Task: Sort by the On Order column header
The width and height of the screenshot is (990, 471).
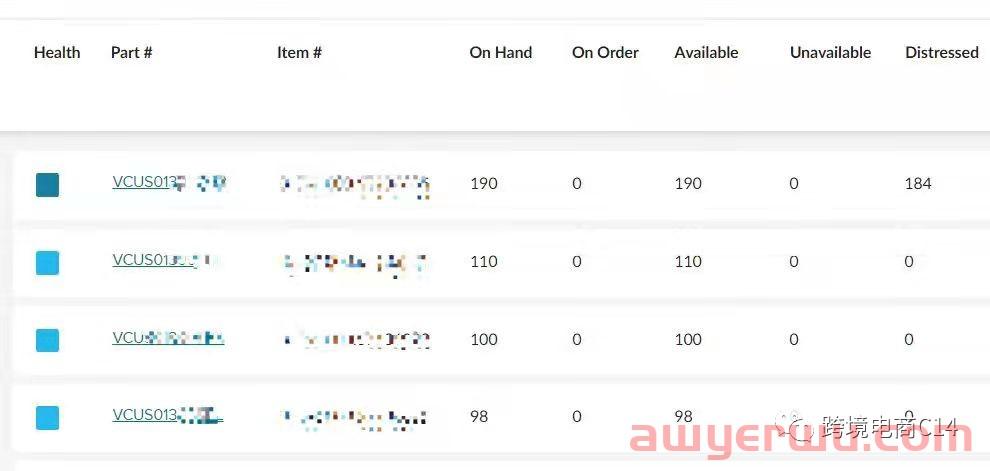Action: click(x=605, y=52)
